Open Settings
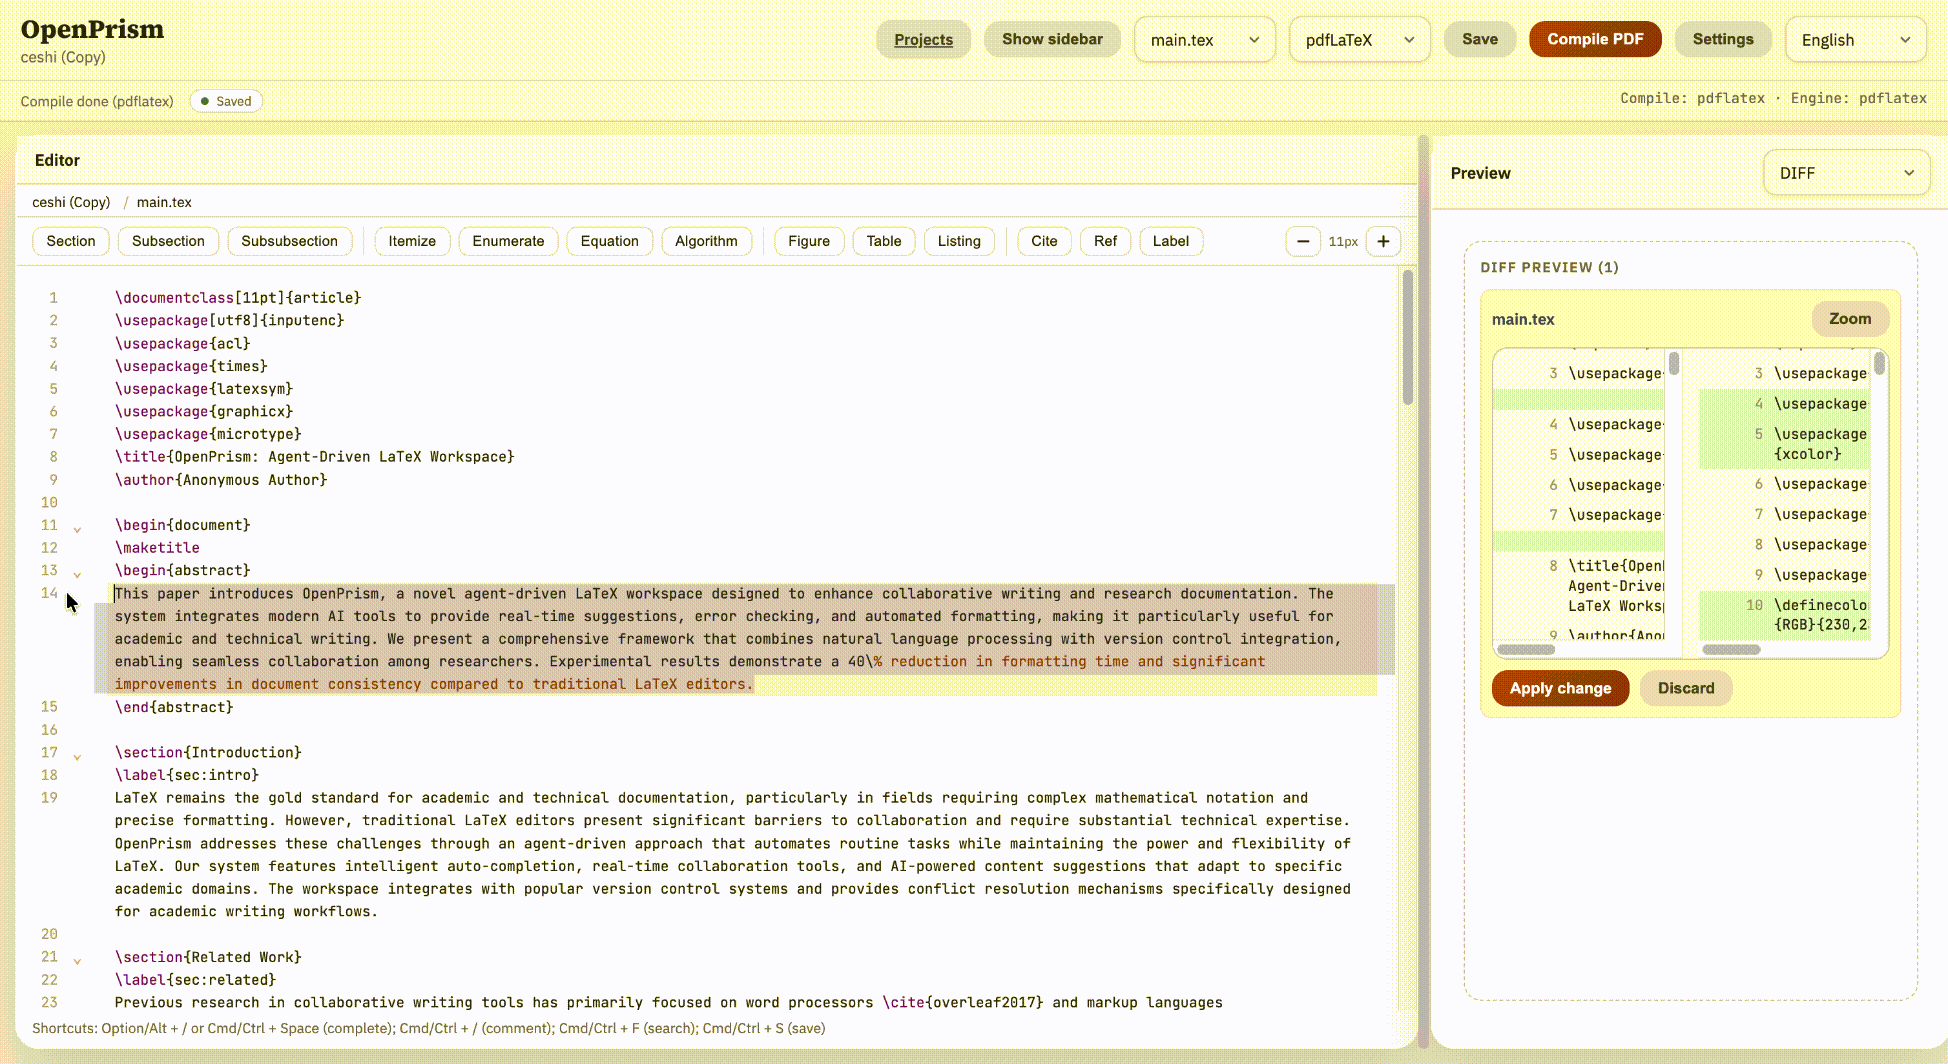The height and width of the screenshot is (1064, 1948). (1723, 39)
